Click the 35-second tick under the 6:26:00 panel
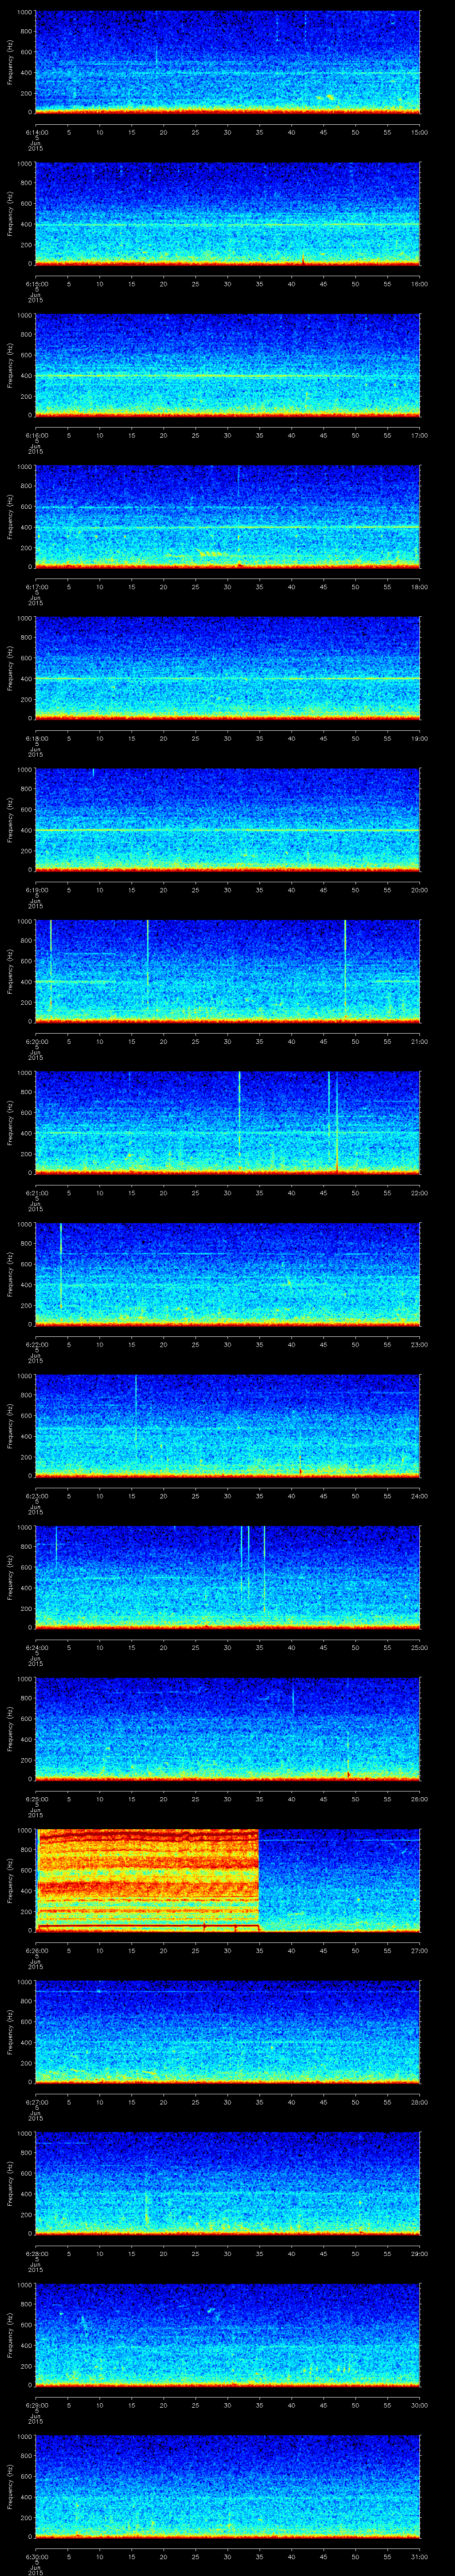The width and height of the screenshot is (455, 2576). [x=260, y=1951]
